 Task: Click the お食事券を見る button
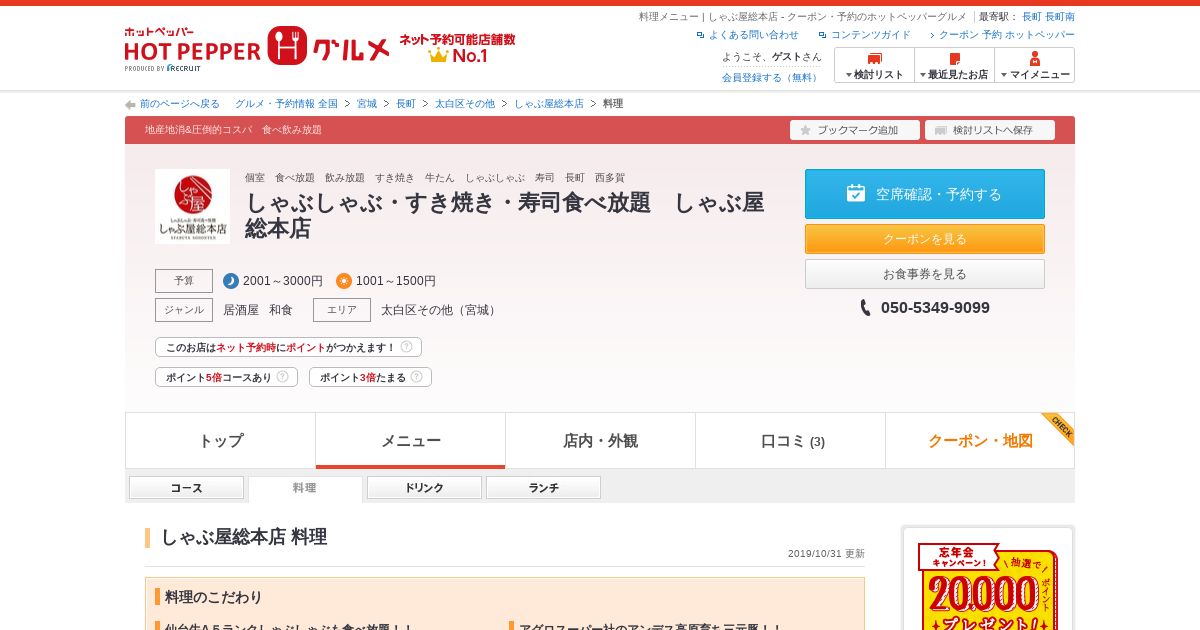925,274
